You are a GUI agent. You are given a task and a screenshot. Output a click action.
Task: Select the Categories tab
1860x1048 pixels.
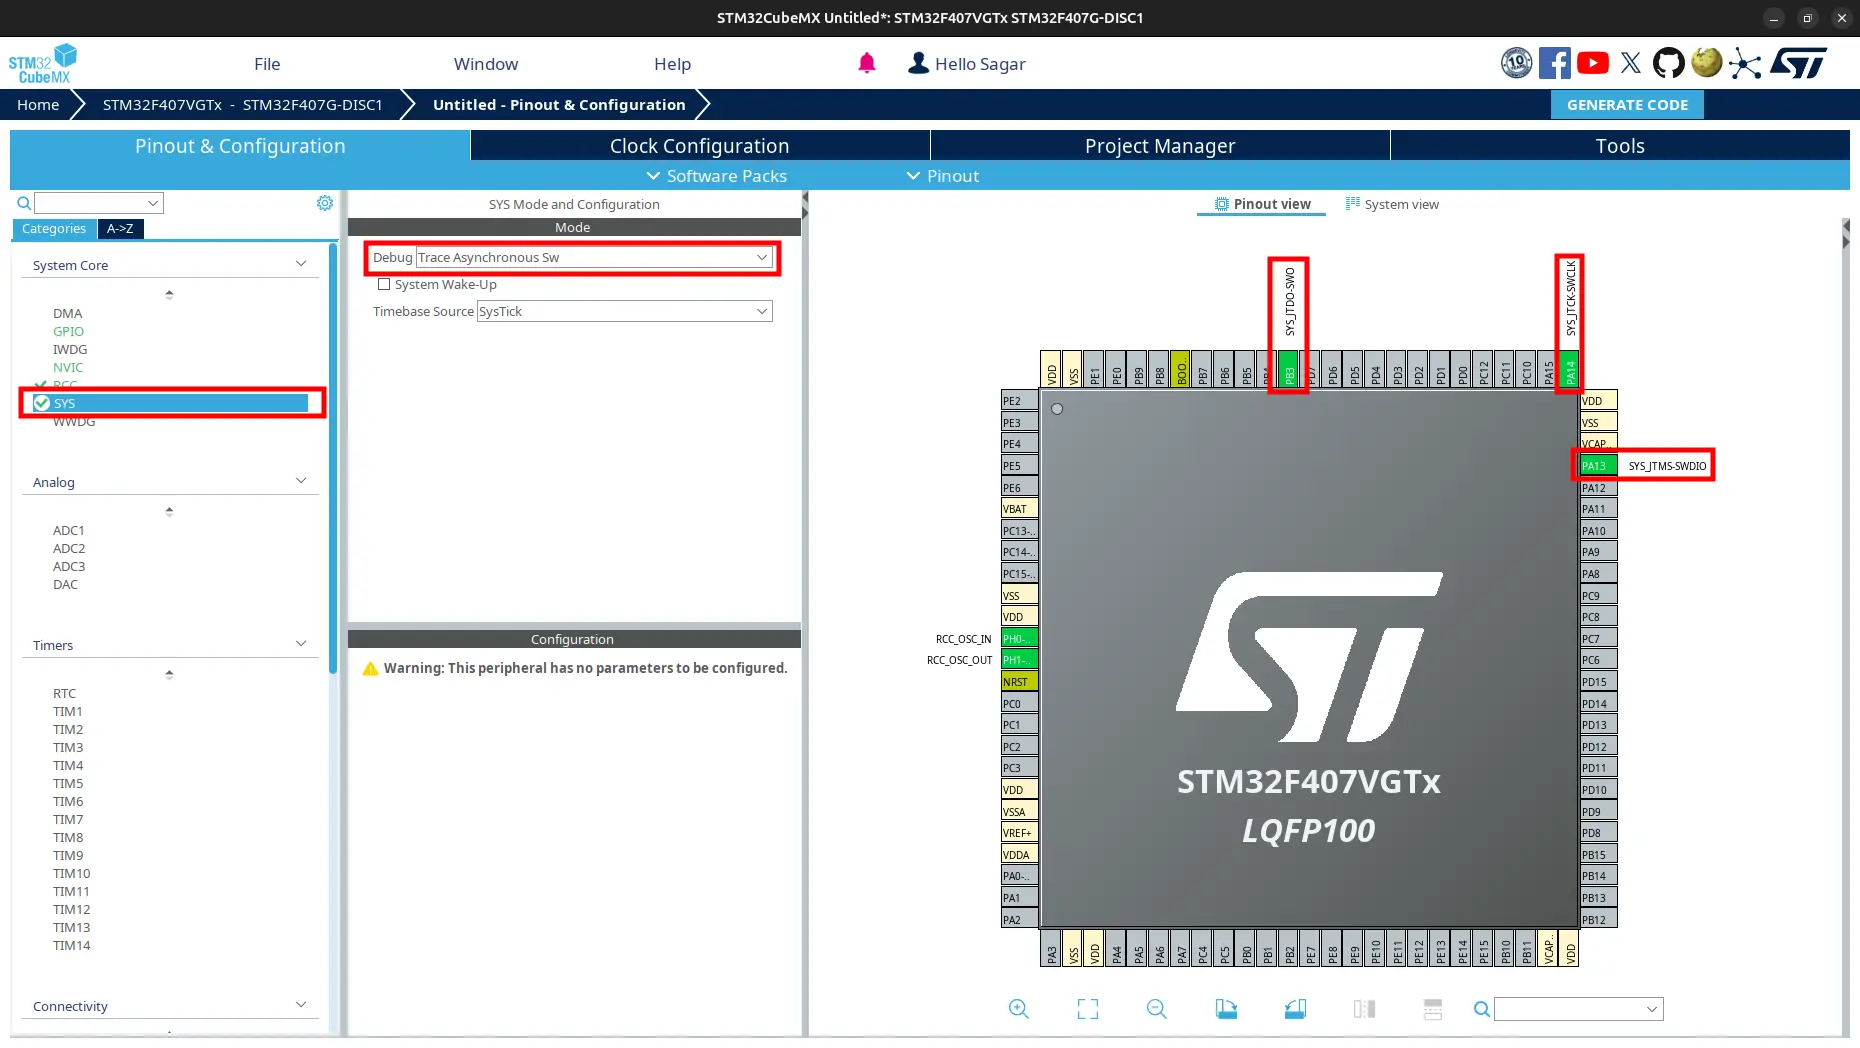click(x=54, y=229)
